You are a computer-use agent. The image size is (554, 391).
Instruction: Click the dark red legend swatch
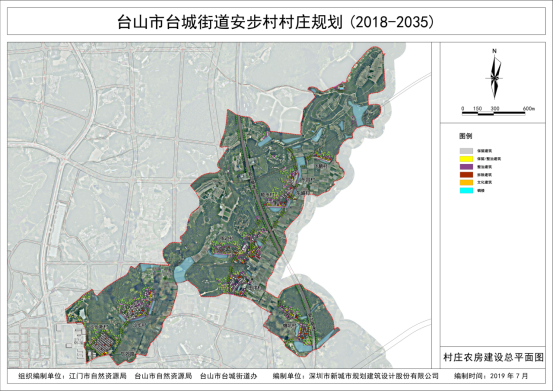coord(466,174)
